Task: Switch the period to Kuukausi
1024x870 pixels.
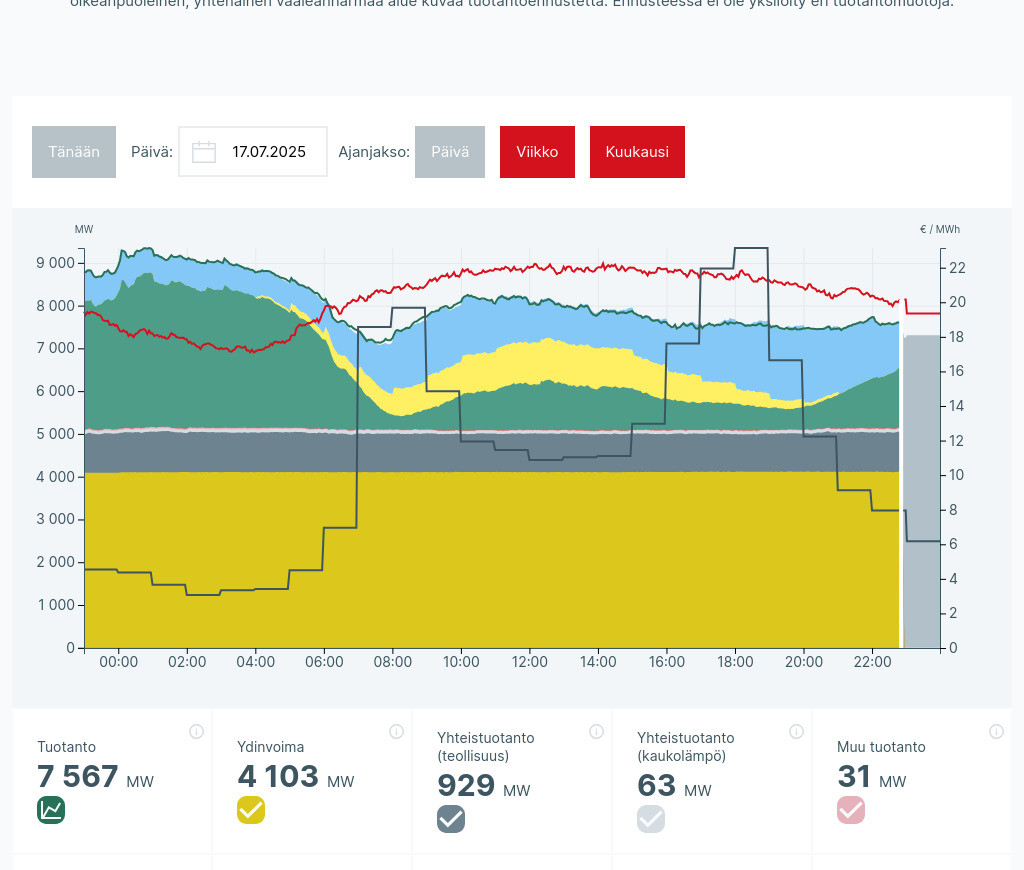Action: [x=637, y=152]
